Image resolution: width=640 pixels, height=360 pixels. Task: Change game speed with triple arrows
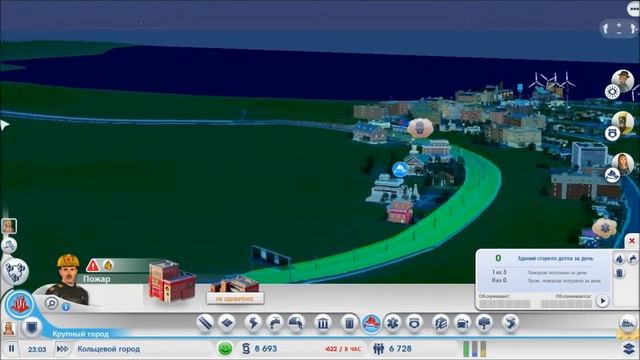click(62, 349)
